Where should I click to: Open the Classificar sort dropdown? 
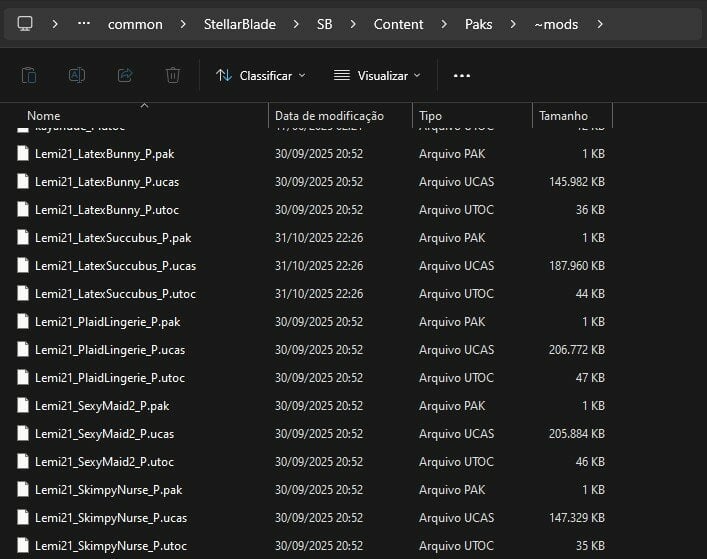[261, 76]
